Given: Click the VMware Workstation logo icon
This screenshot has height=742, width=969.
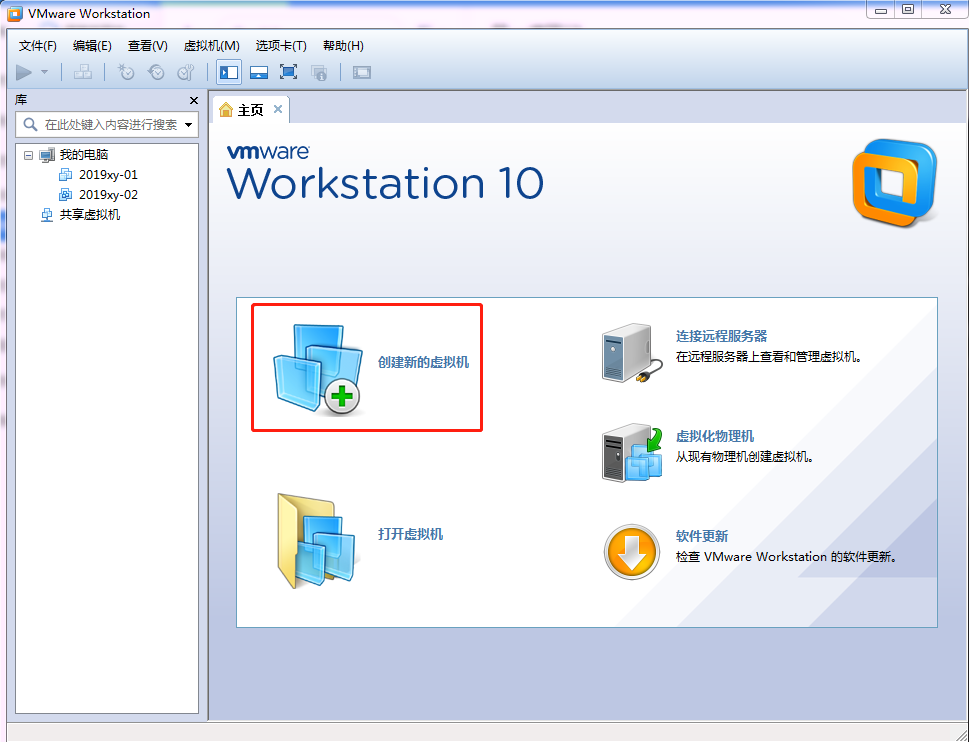Looking at the screenshot, I should (894, 182).
